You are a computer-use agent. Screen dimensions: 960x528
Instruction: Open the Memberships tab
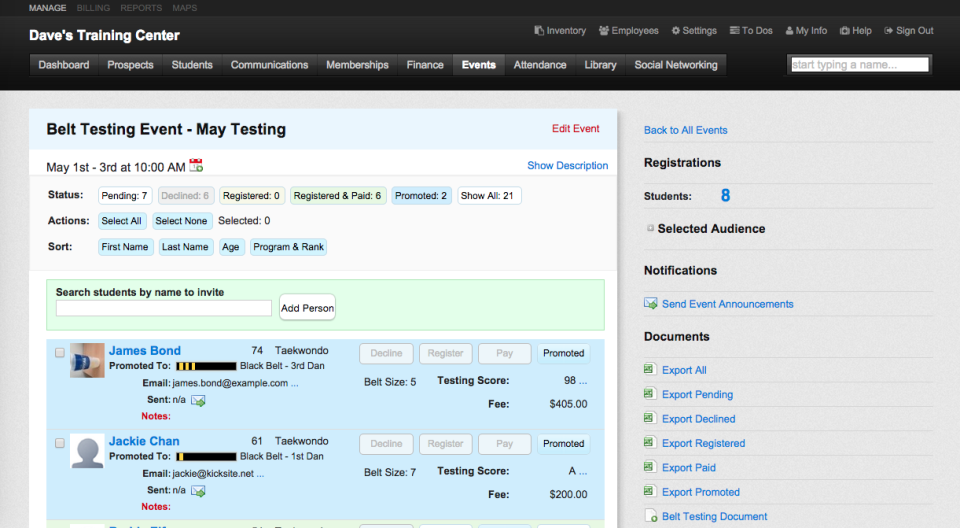pyautogui.click(x=357, y=65)
